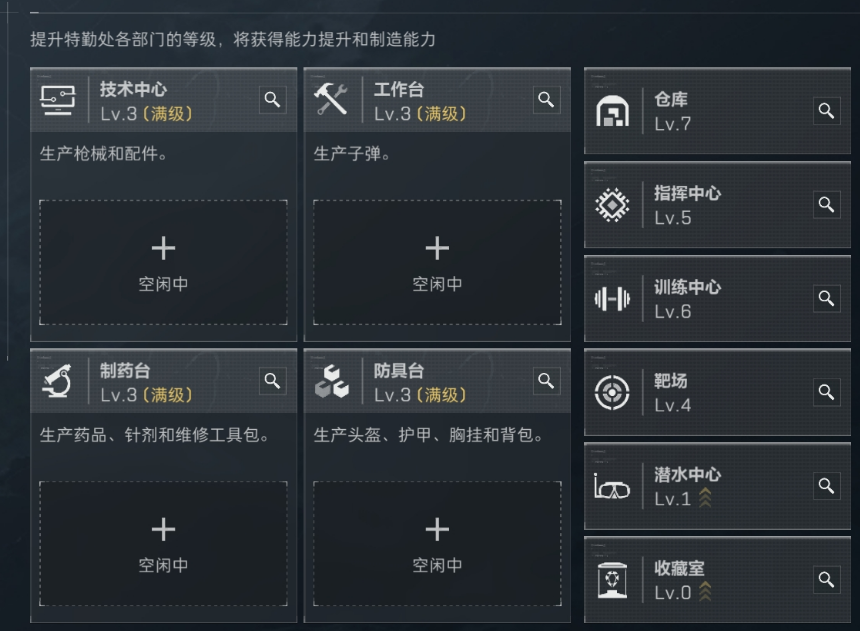The width and height of the screenshot is (860, 631).
Task: View 训练中心 details via magnifier
Action: pos(827,298)
